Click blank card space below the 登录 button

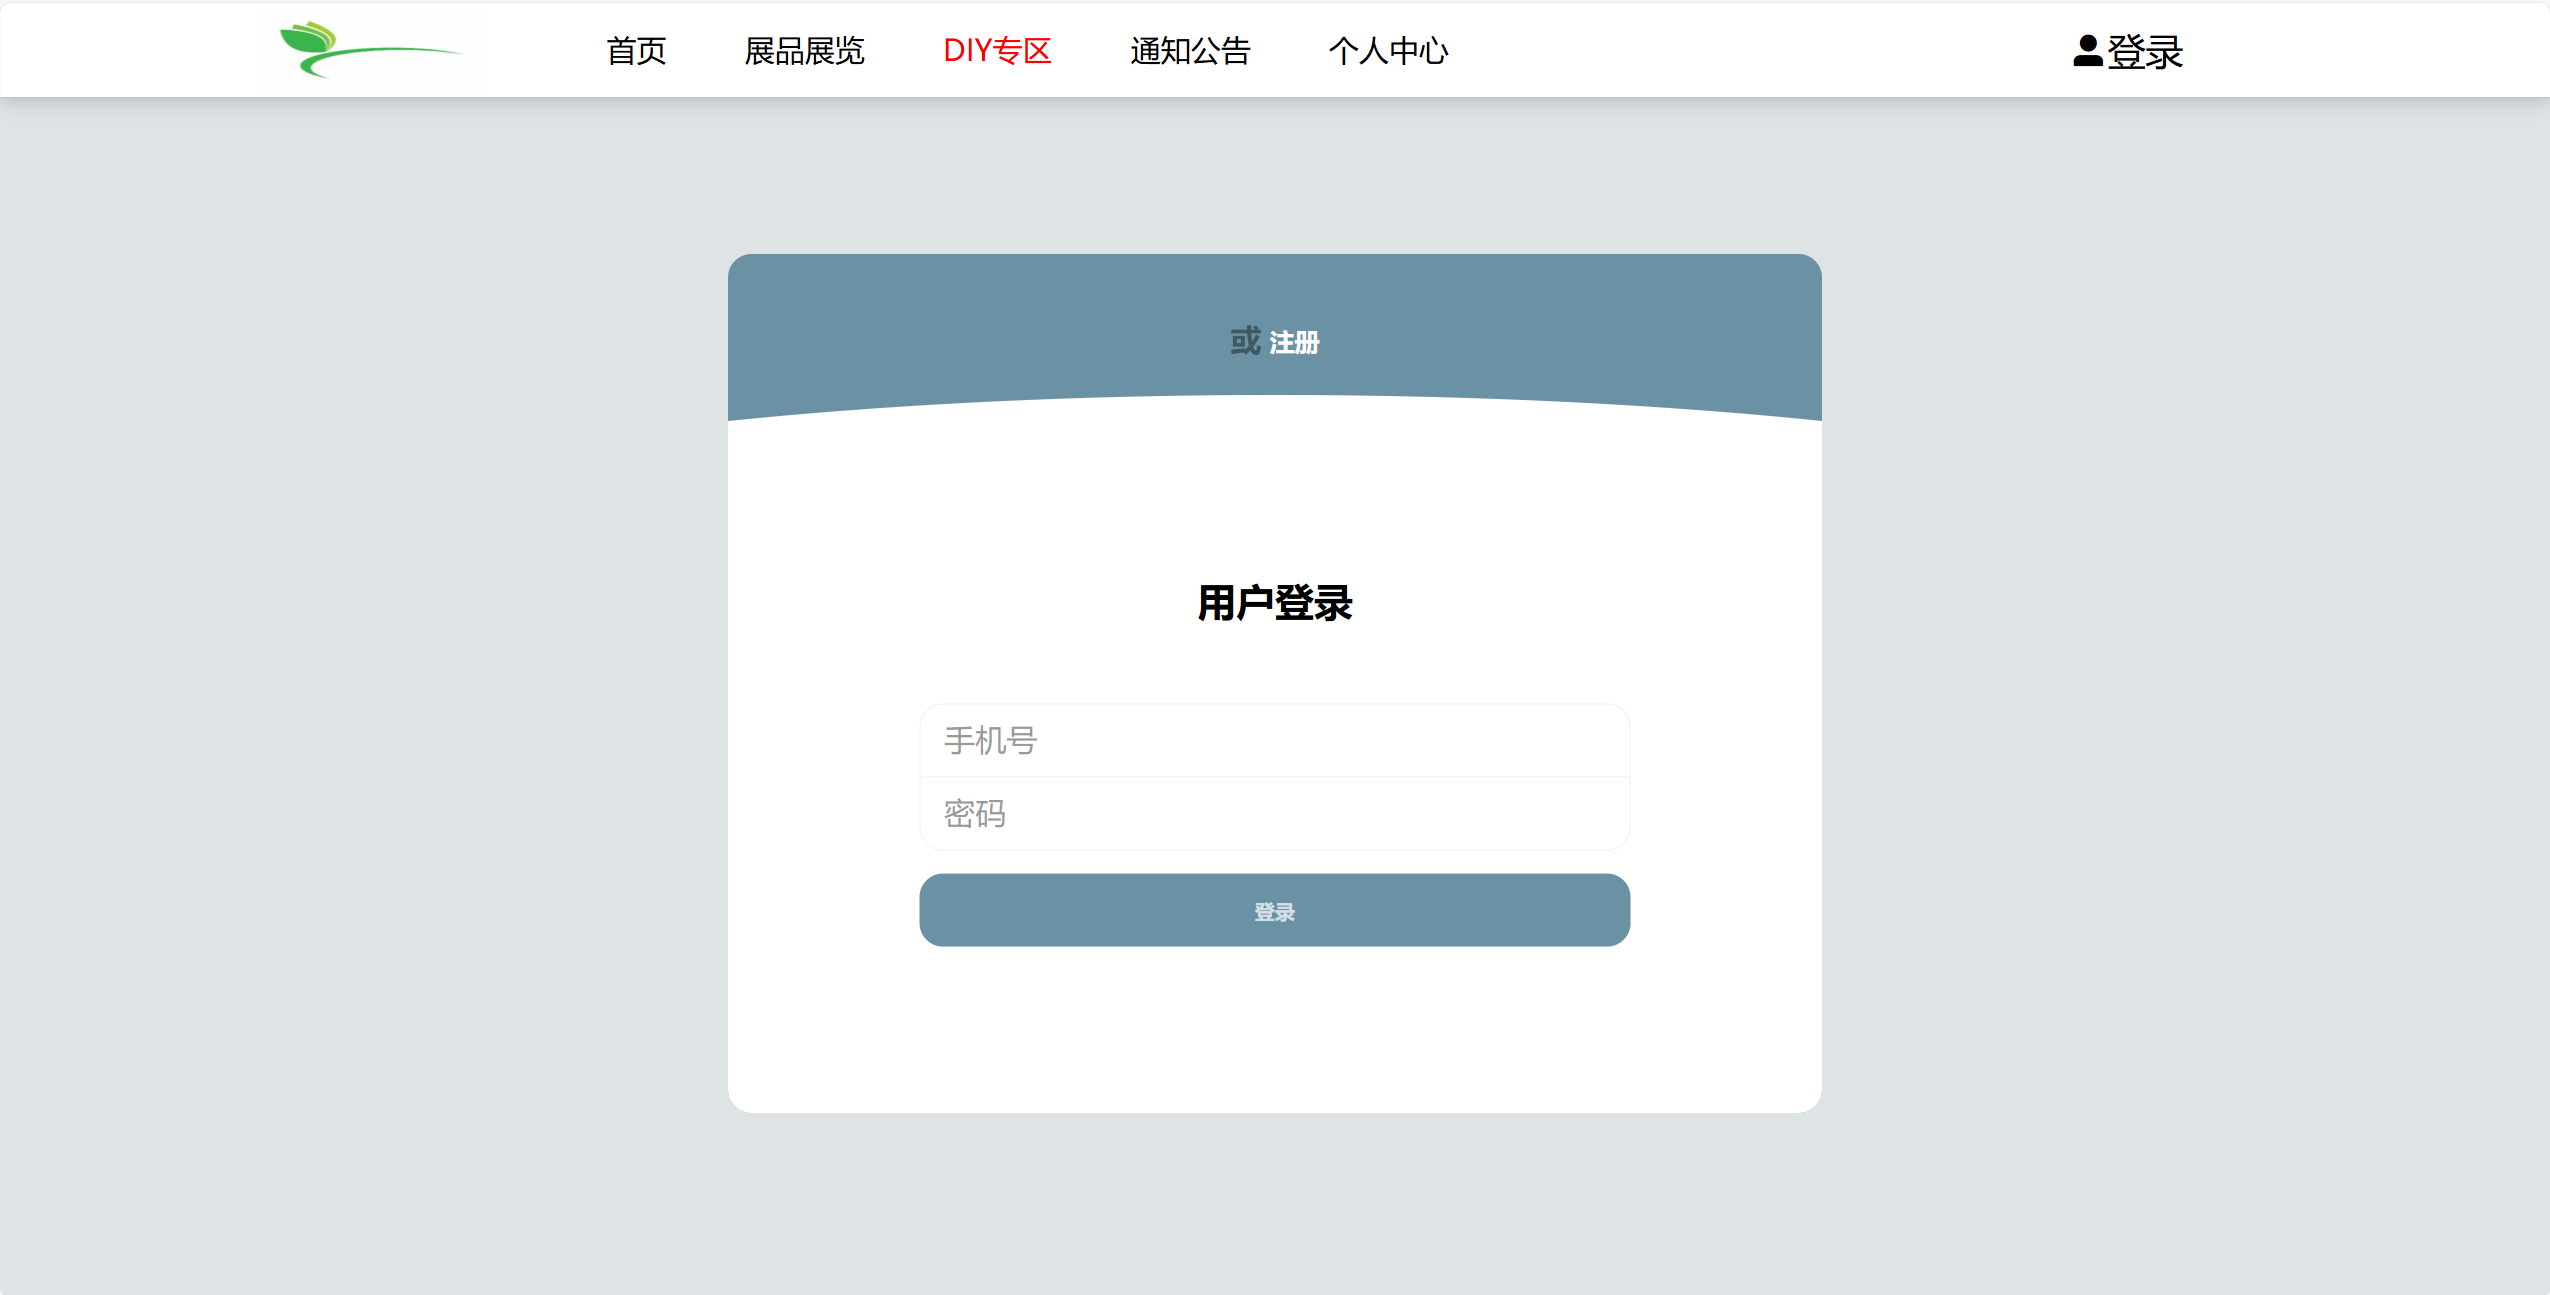1274,1030
